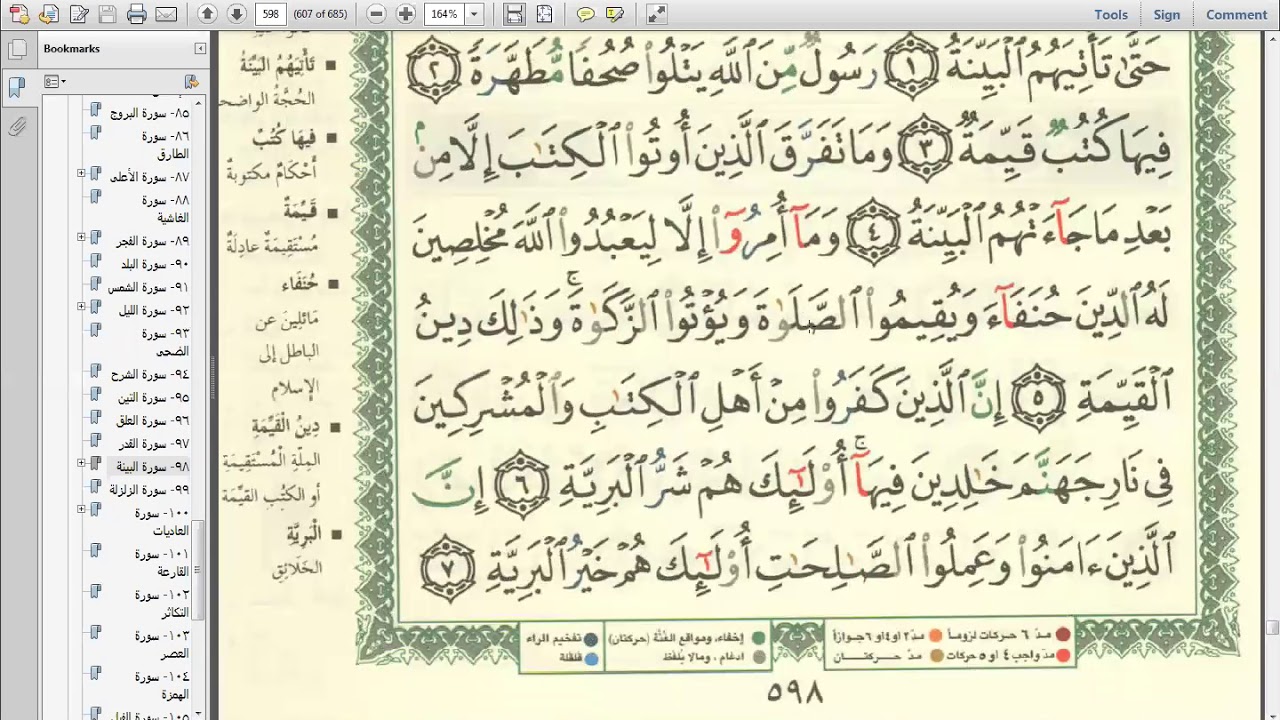This screenshot has width=1280, height=720.
Task: Click the Fit One Full Page icon
Action: point(543,14)
